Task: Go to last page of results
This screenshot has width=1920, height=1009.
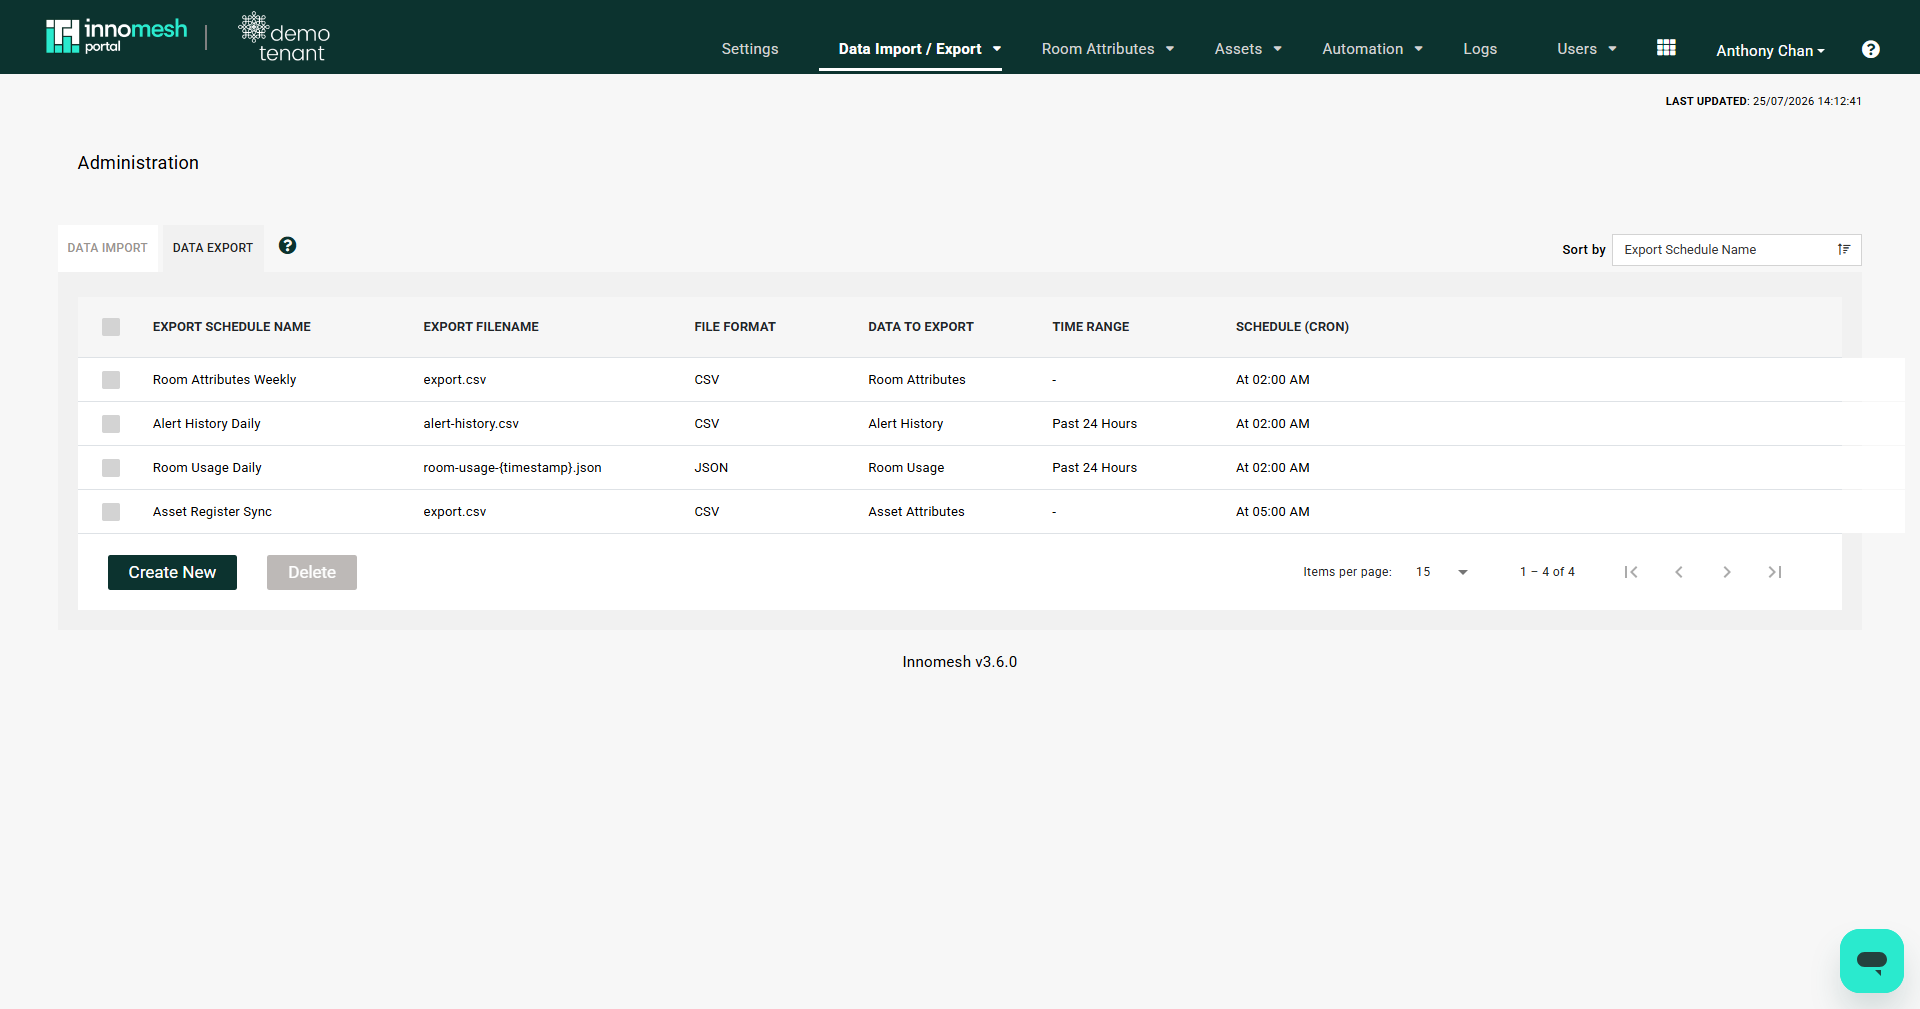Action: point(1775,572)
